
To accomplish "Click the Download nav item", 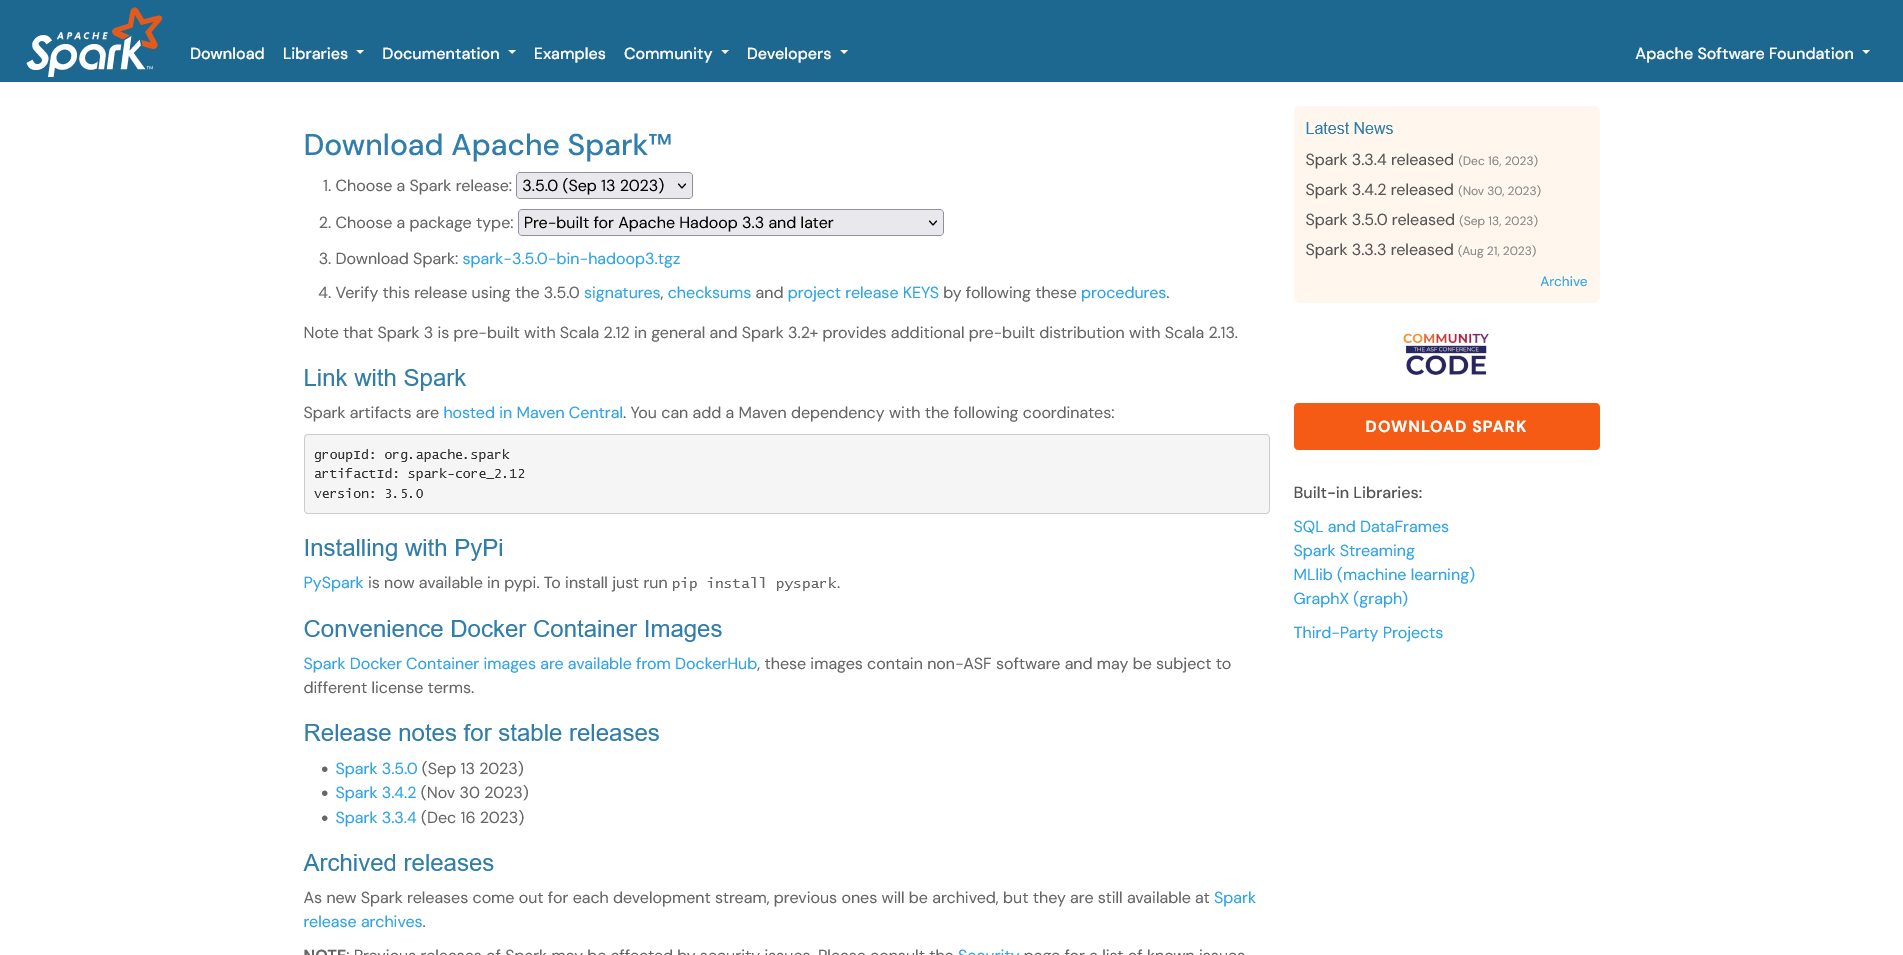I will click(227, 54).
